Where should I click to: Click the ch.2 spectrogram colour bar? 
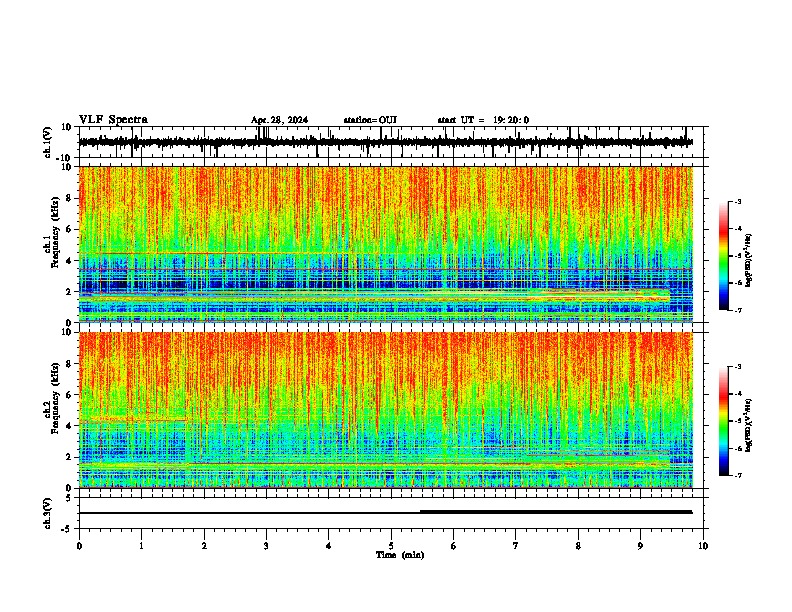pyautogui.click(x=724, y=421)
